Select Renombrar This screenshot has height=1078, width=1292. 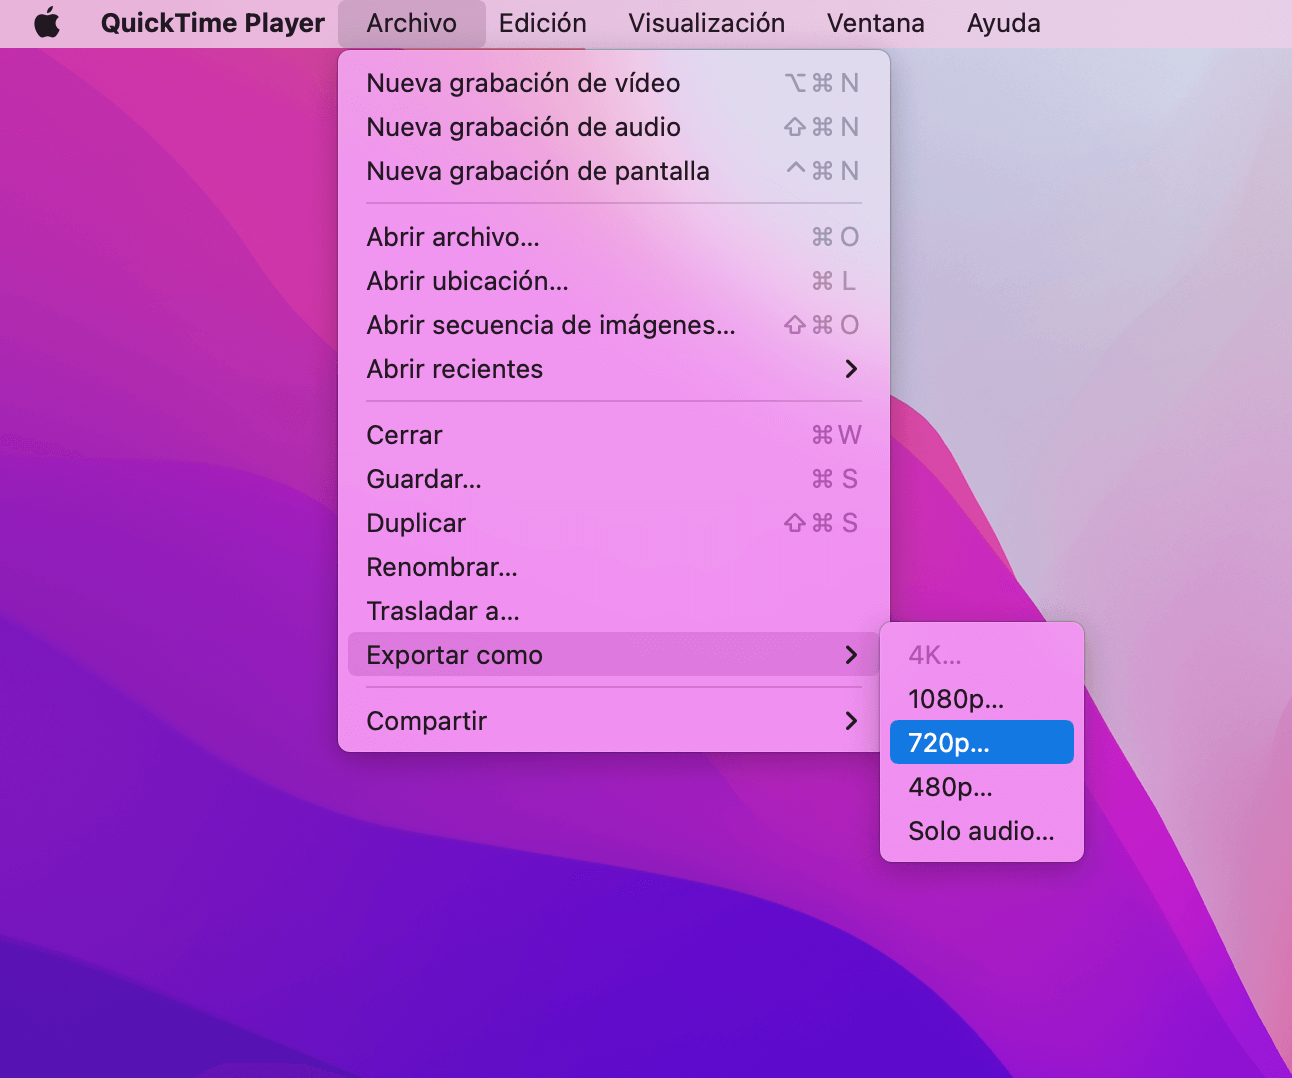click(441, 567)
